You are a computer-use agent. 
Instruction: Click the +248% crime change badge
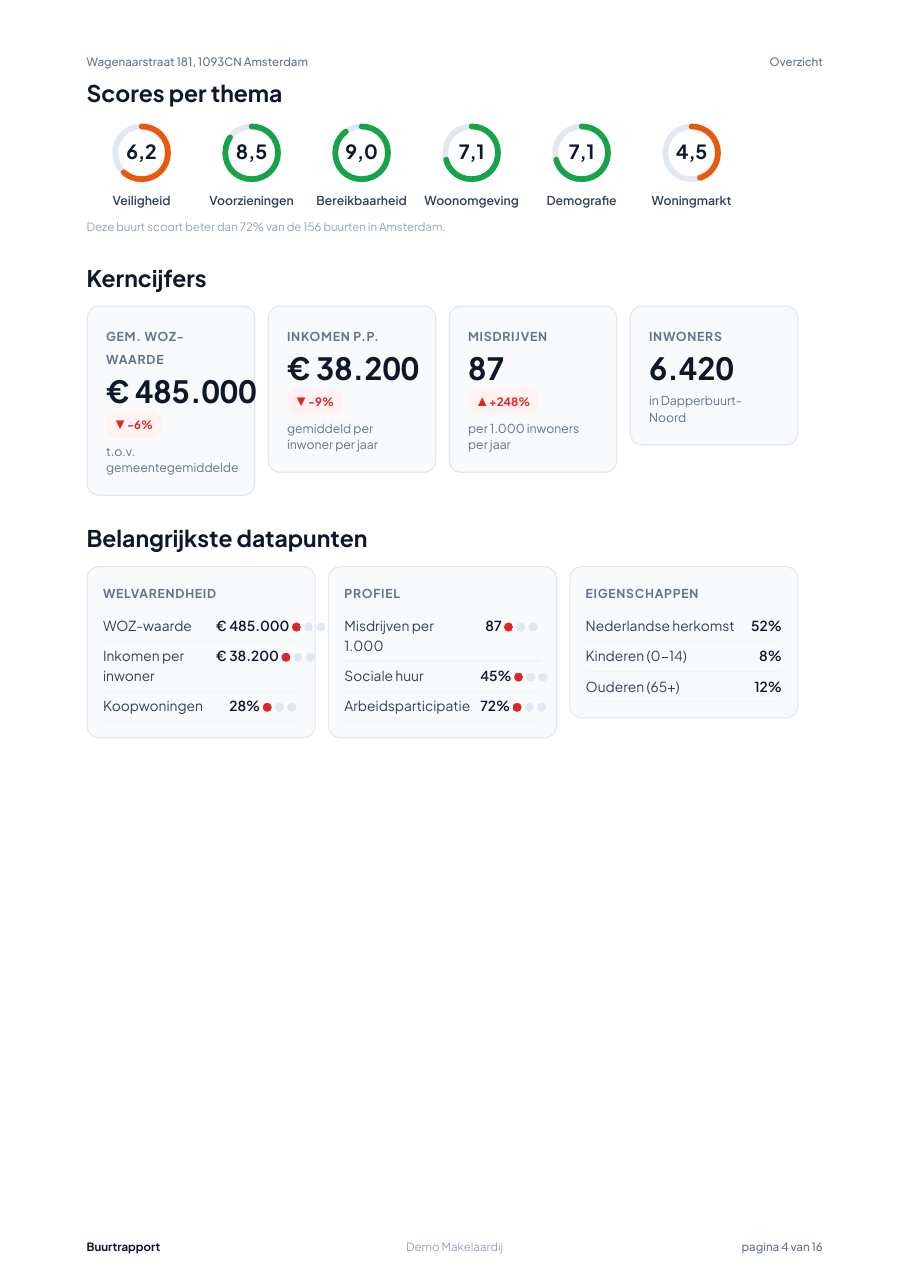[503, 402]
